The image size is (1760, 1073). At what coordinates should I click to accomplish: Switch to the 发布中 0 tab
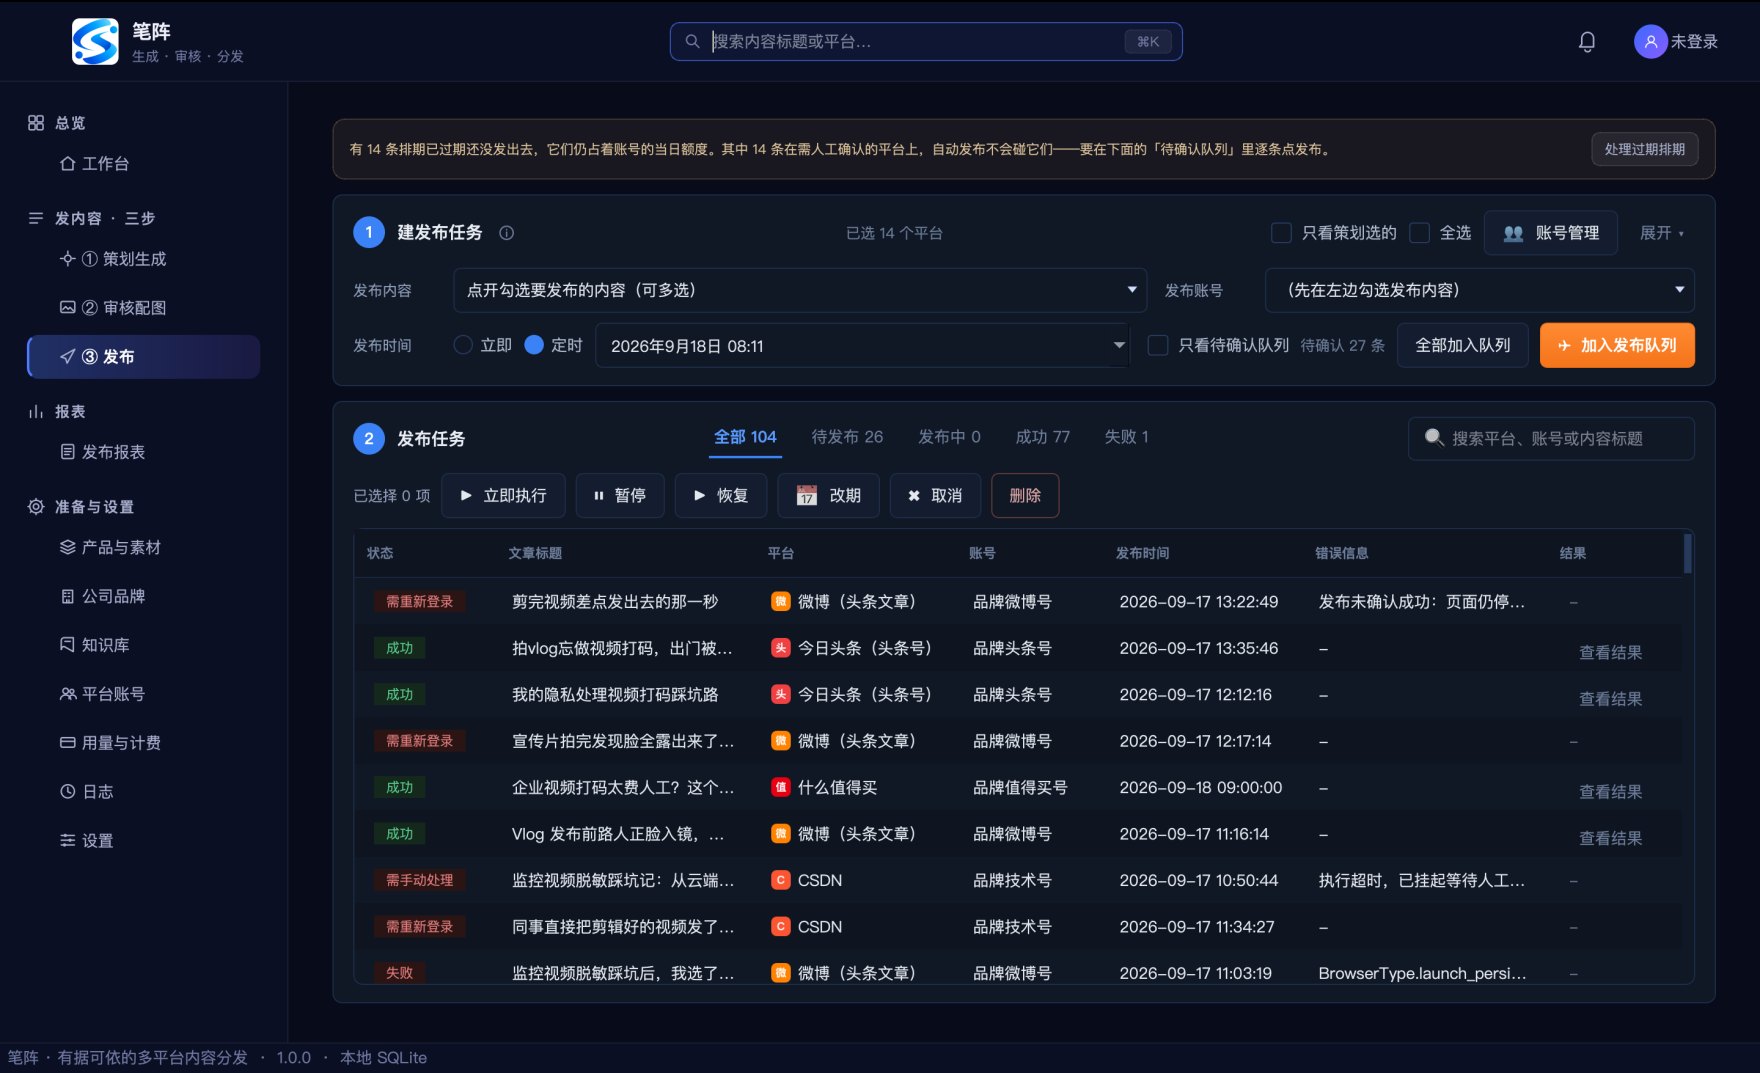(949, 437)
